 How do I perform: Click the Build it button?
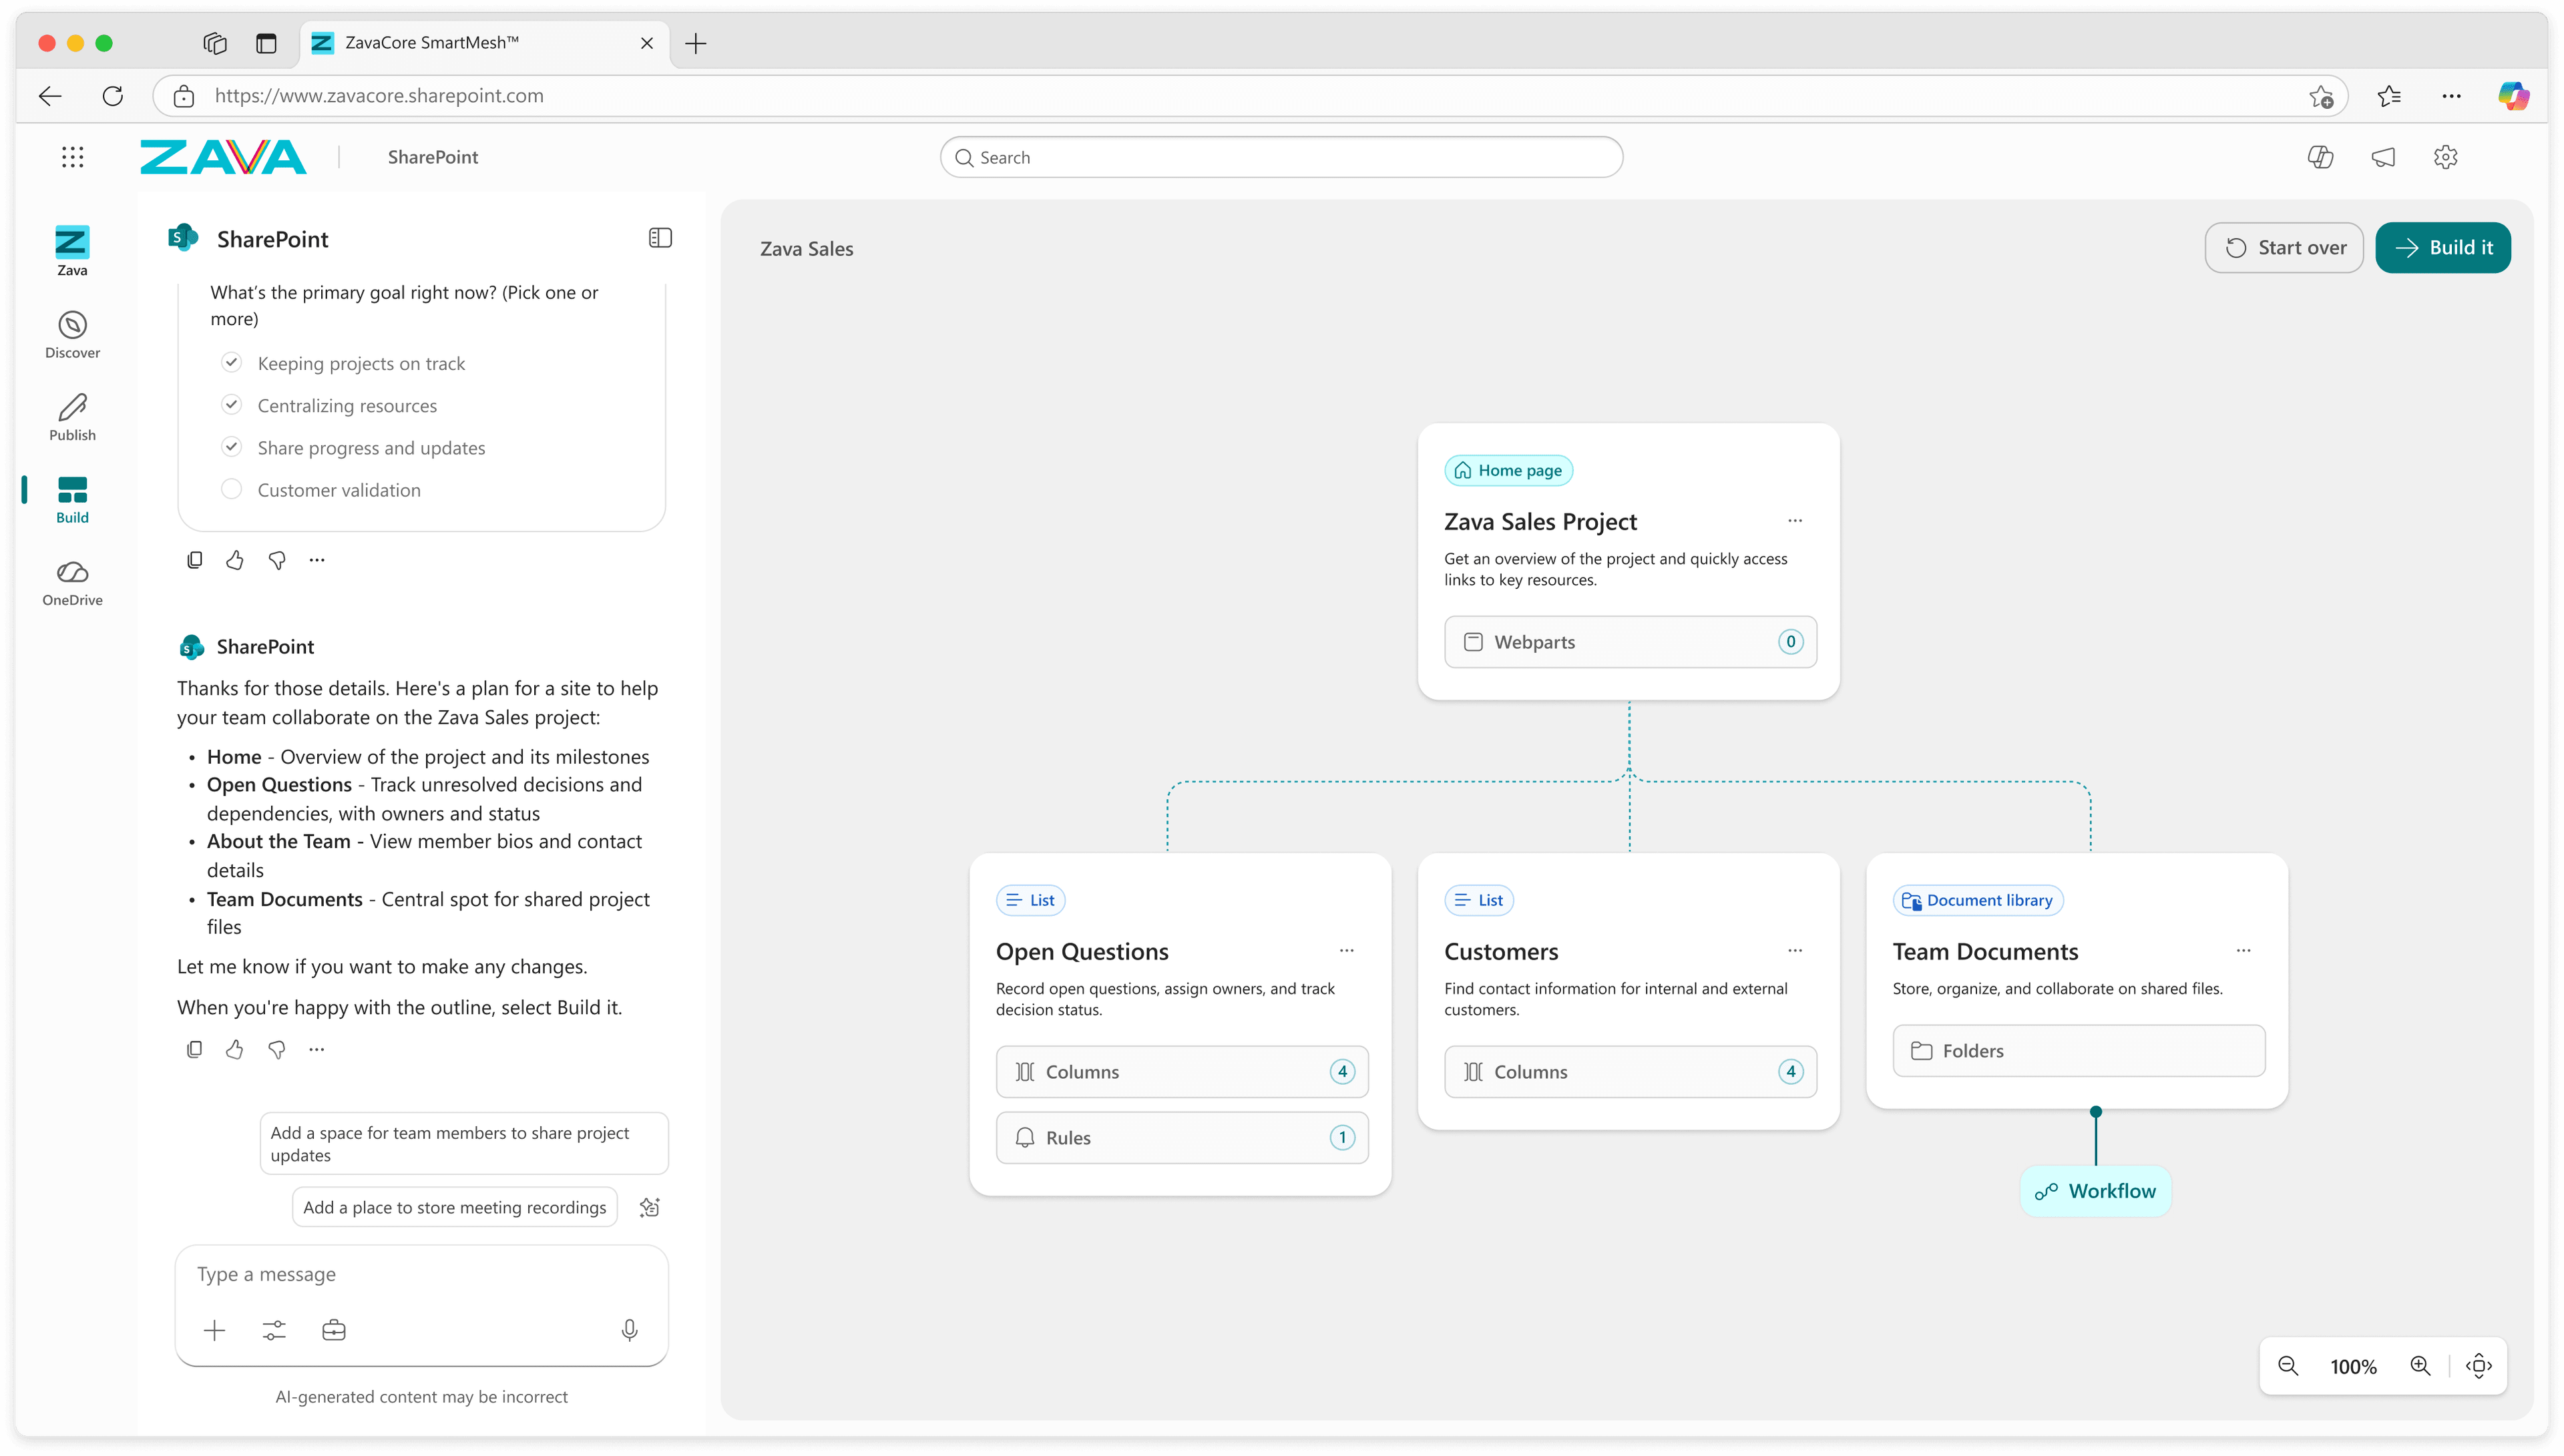[x=2443, y=248]
